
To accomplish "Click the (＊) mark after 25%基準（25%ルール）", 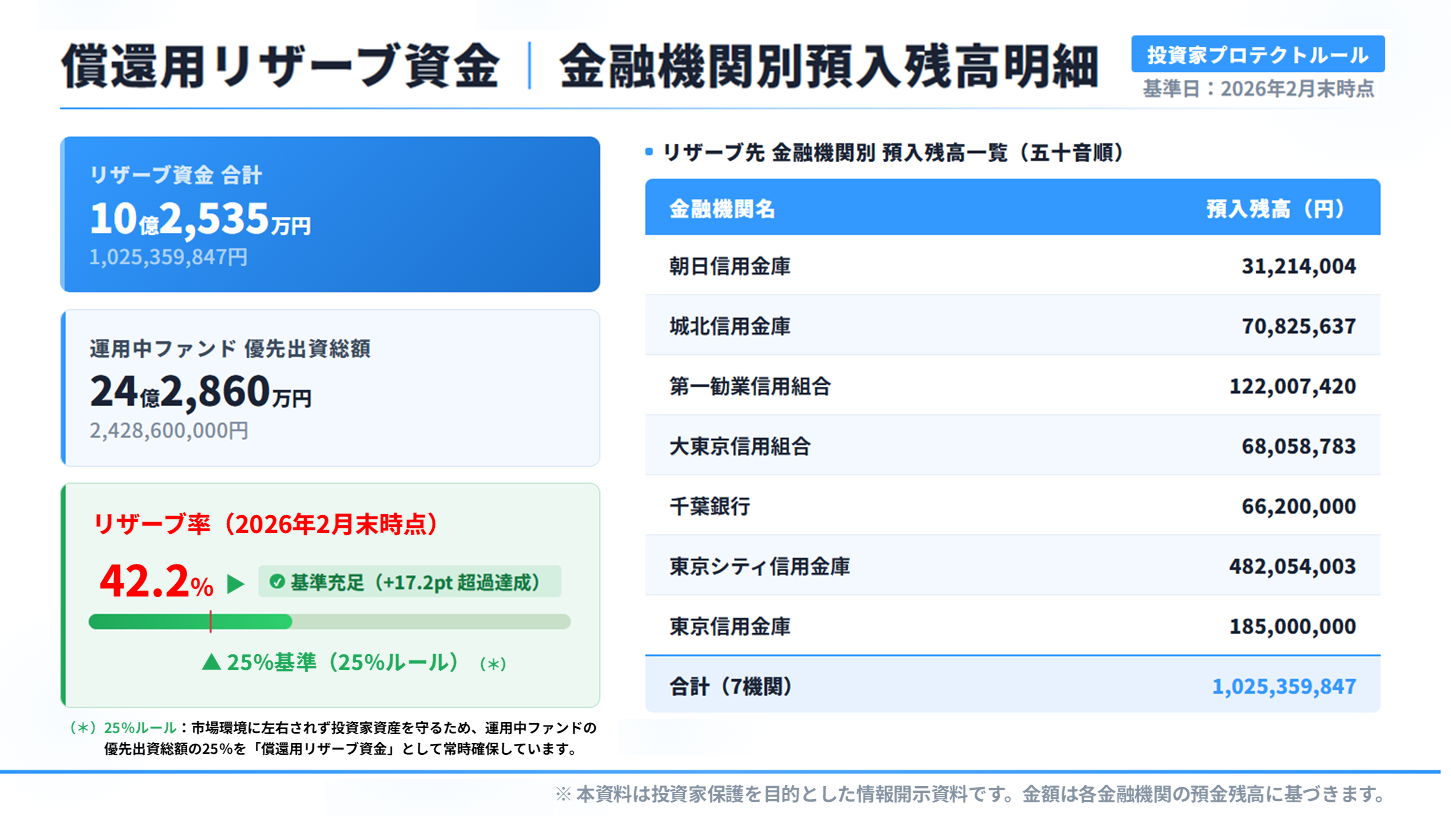I will click(x=491, y=663).
